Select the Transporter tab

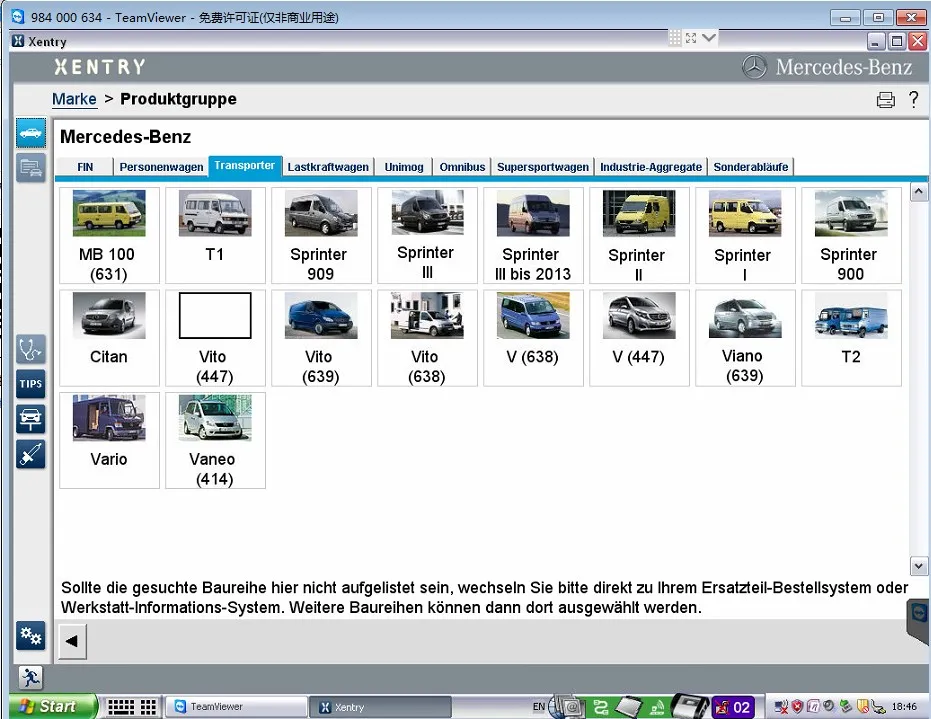[x=245, y=166]
